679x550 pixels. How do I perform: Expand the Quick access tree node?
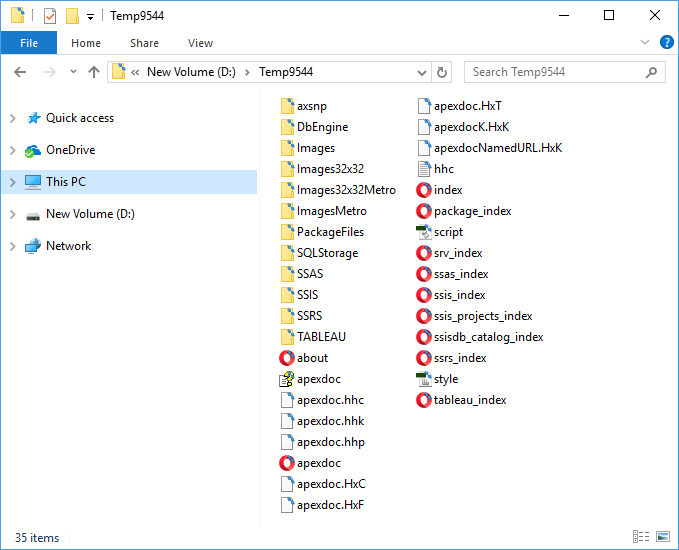[x=13, y=118]
